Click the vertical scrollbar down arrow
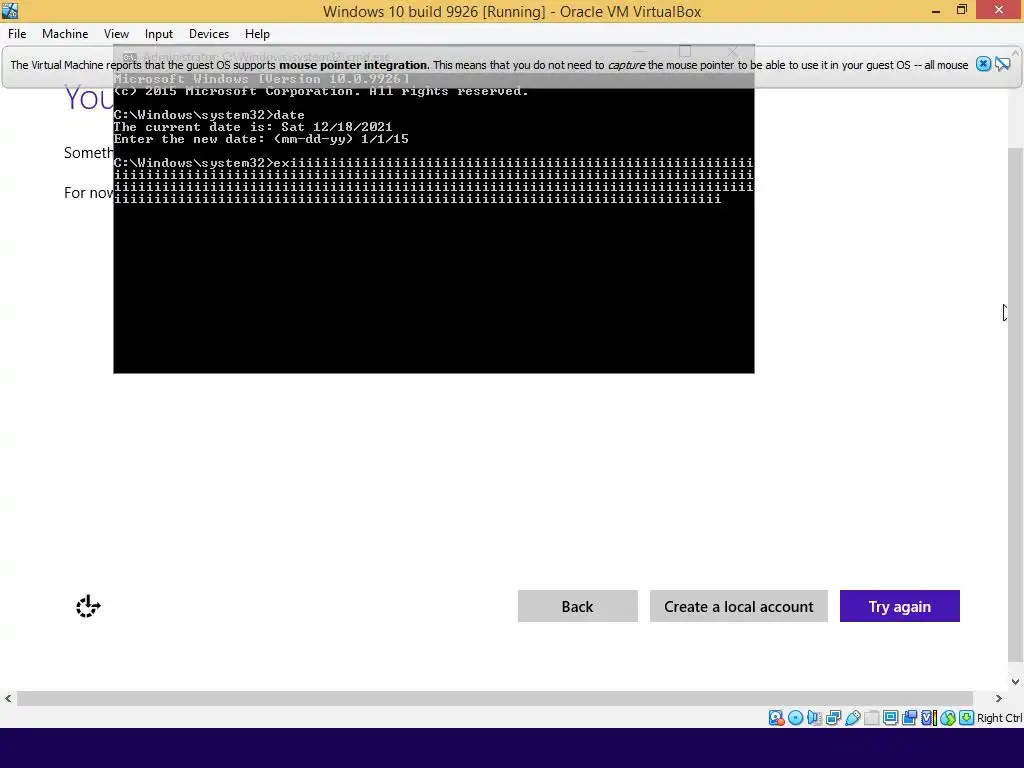 point(1016,681)
